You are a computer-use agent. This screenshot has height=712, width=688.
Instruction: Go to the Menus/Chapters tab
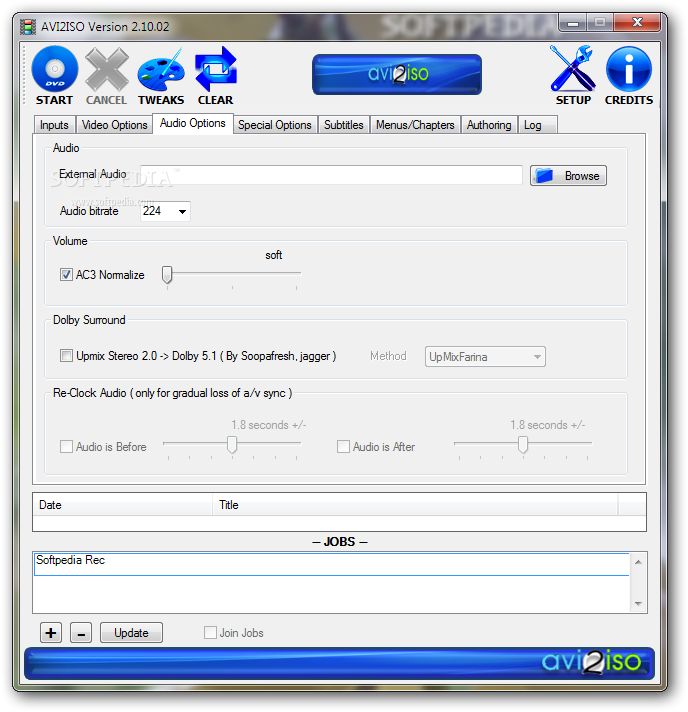pyautogui.click(x=415, y=125)
